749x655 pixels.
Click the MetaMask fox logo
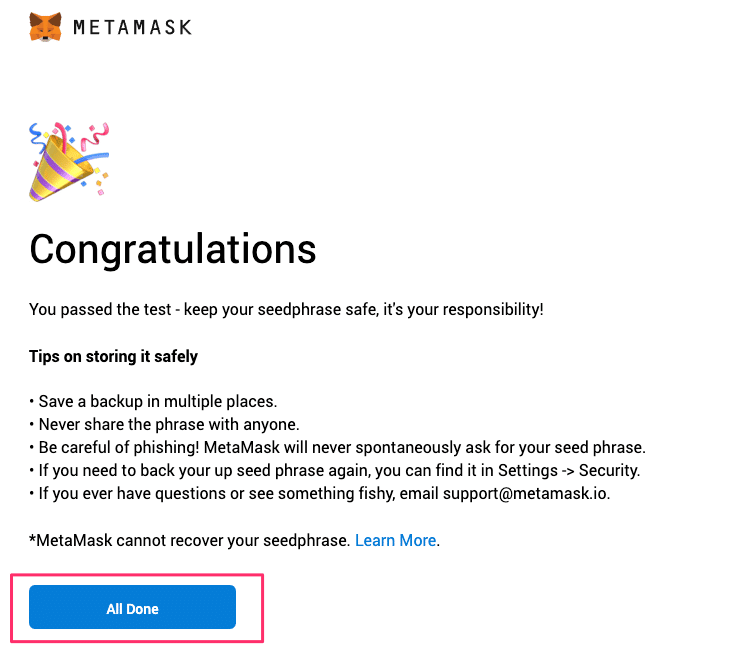(x=44, y=27)
